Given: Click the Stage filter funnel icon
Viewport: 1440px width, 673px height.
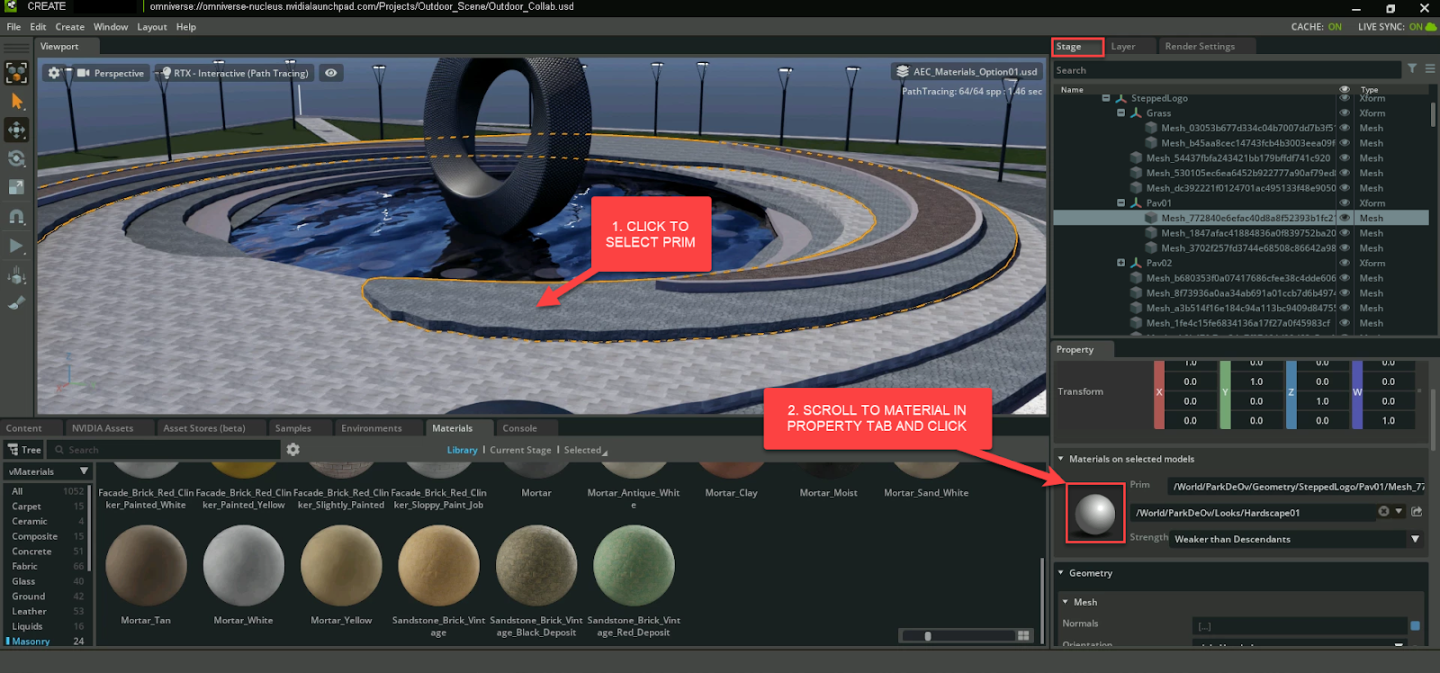Looking at the screenshot, I should (1412, 69).
